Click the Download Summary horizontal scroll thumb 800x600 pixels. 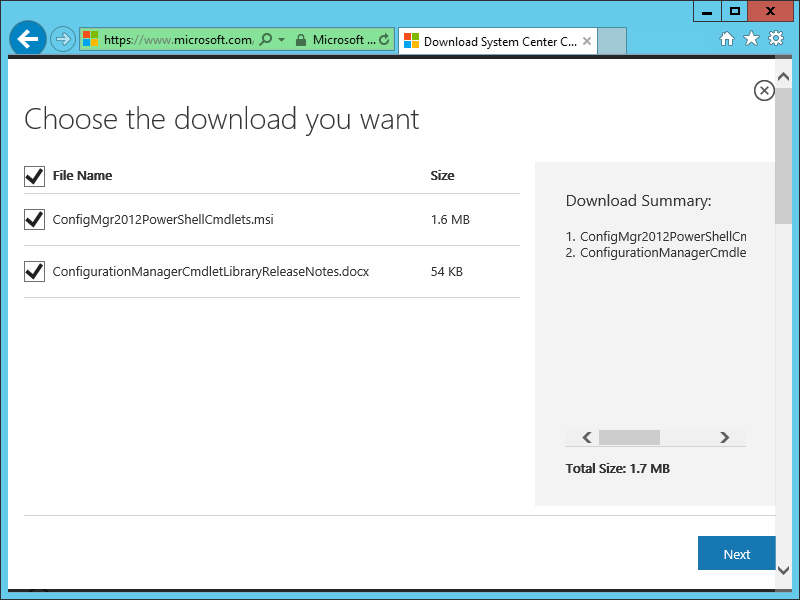[x=629, y=437]
